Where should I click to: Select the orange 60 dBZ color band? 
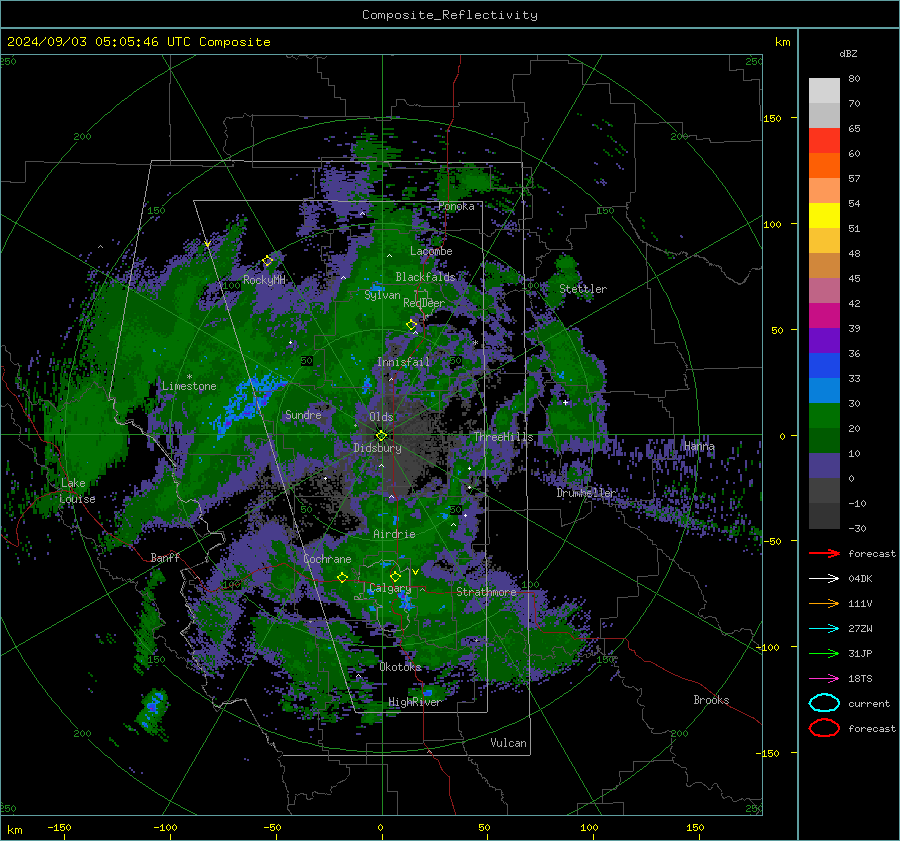(824, 165)
